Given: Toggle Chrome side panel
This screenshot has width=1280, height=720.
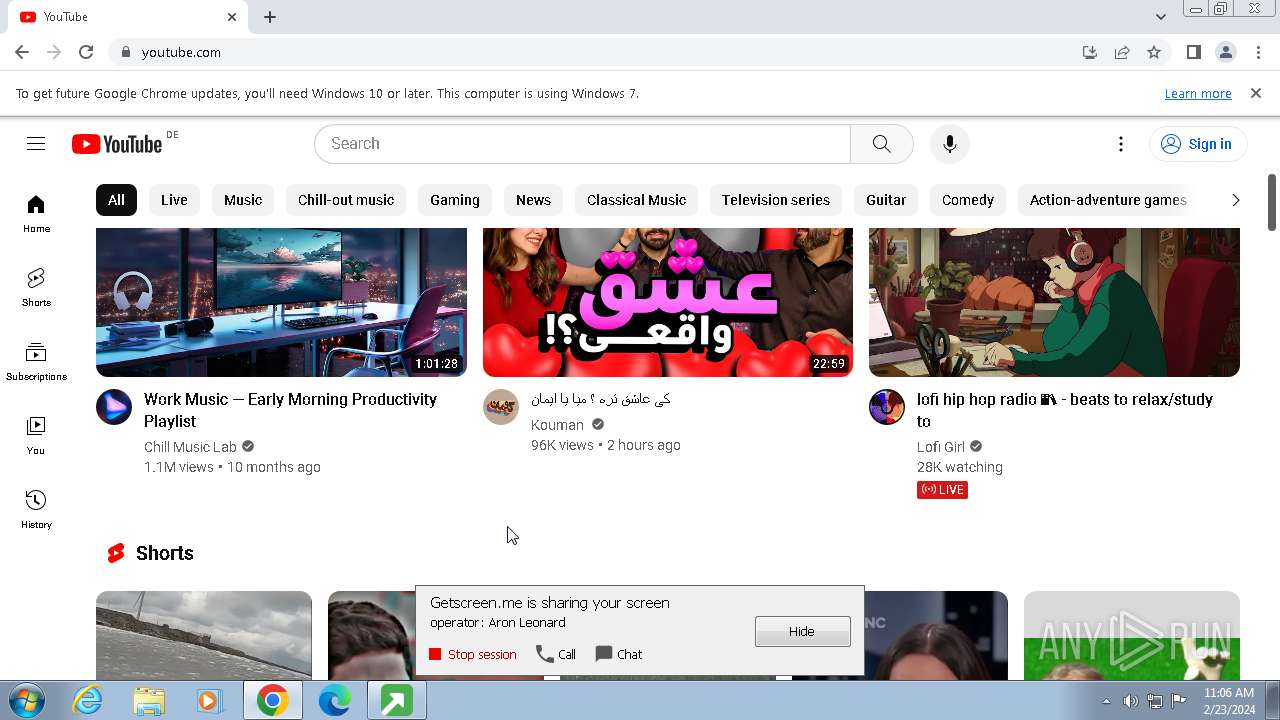Looking at the screenshot, I should point(1193,52).
